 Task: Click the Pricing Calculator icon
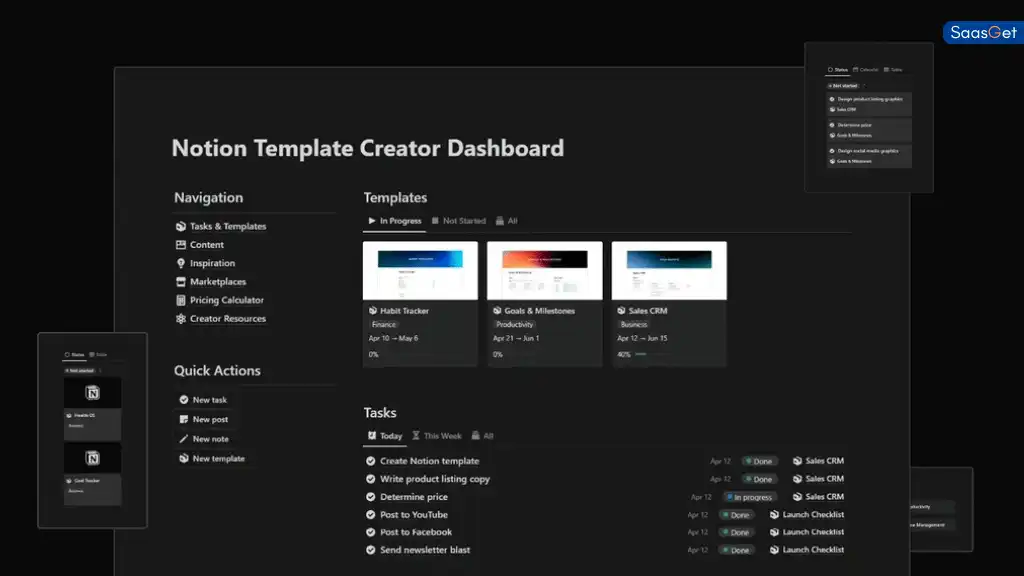point(181,300)
